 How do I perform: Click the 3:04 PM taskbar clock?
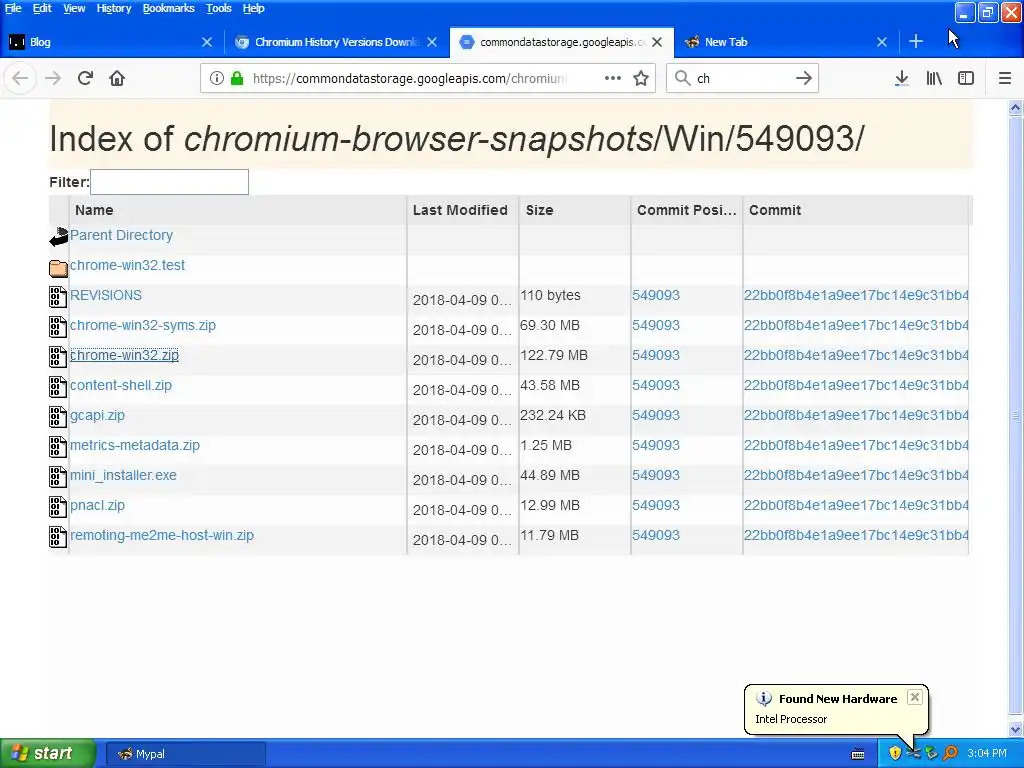click(x=987, y=754)
